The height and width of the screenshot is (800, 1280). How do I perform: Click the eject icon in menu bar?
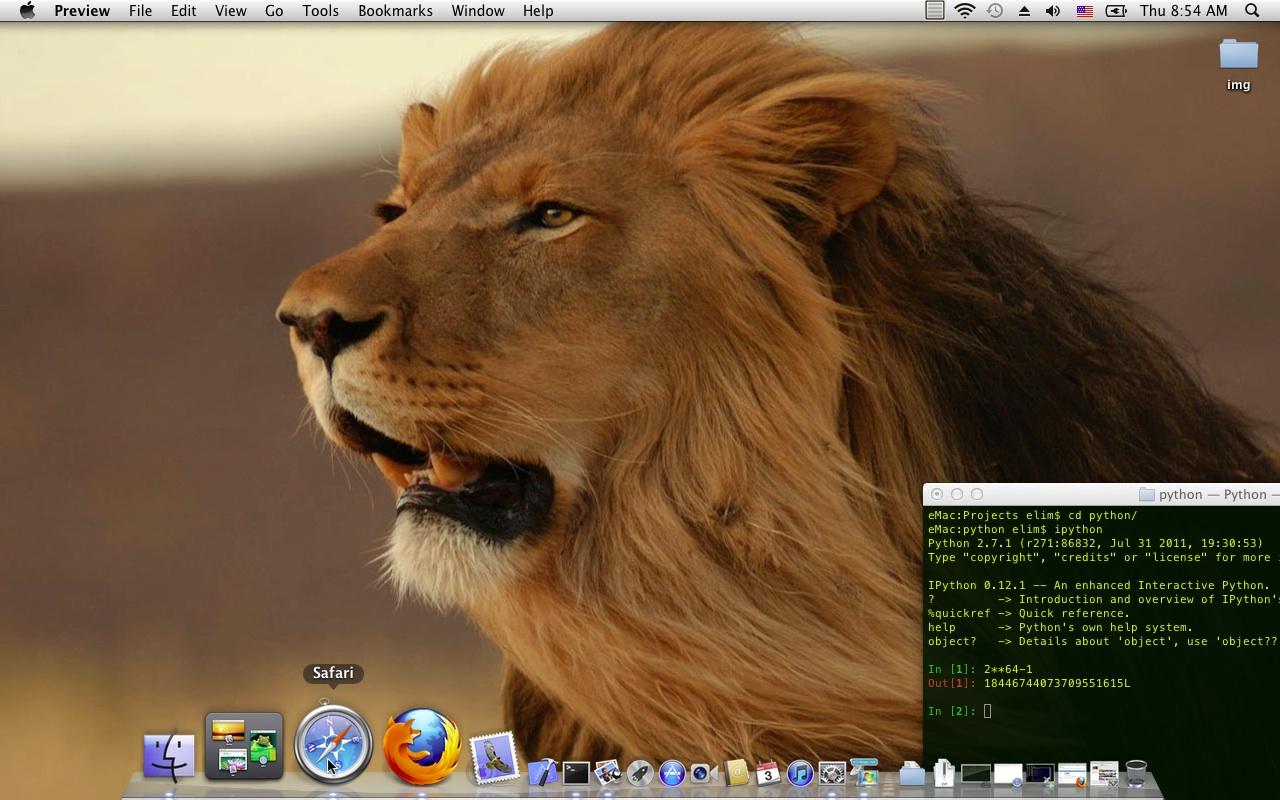pyautogui.click(x=1024, y=11)
